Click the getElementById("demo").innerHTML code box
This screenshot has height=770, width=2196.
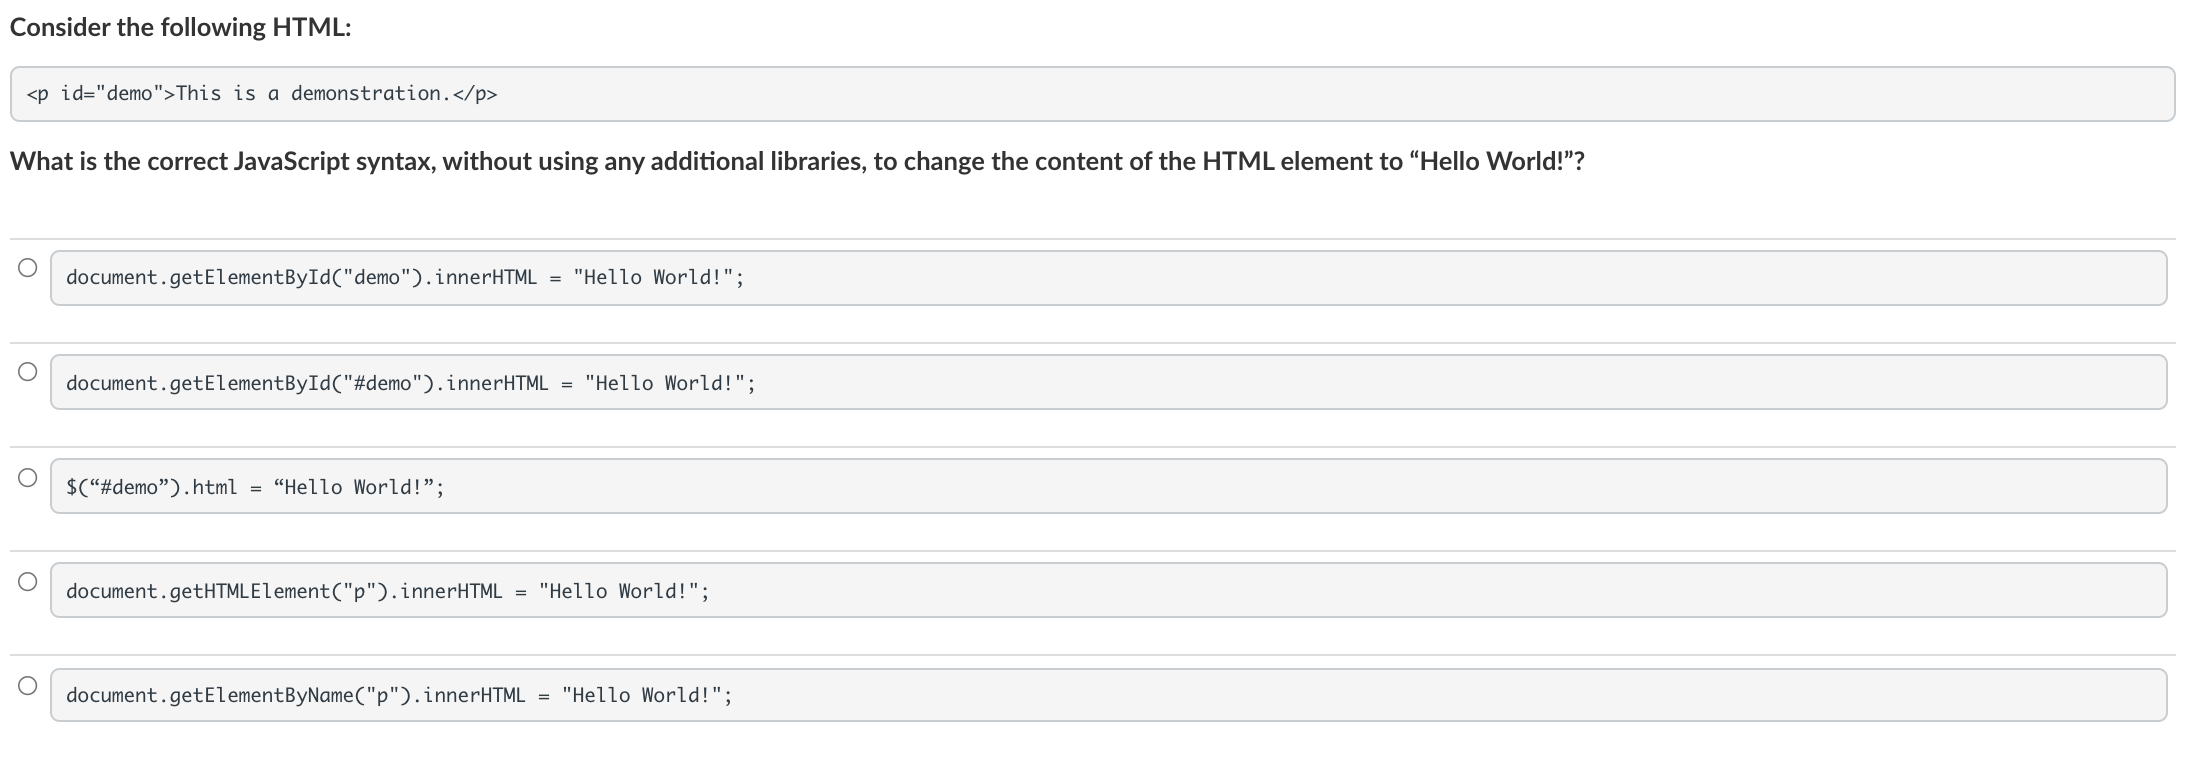pyautogui.click(x=1109, y=278)
